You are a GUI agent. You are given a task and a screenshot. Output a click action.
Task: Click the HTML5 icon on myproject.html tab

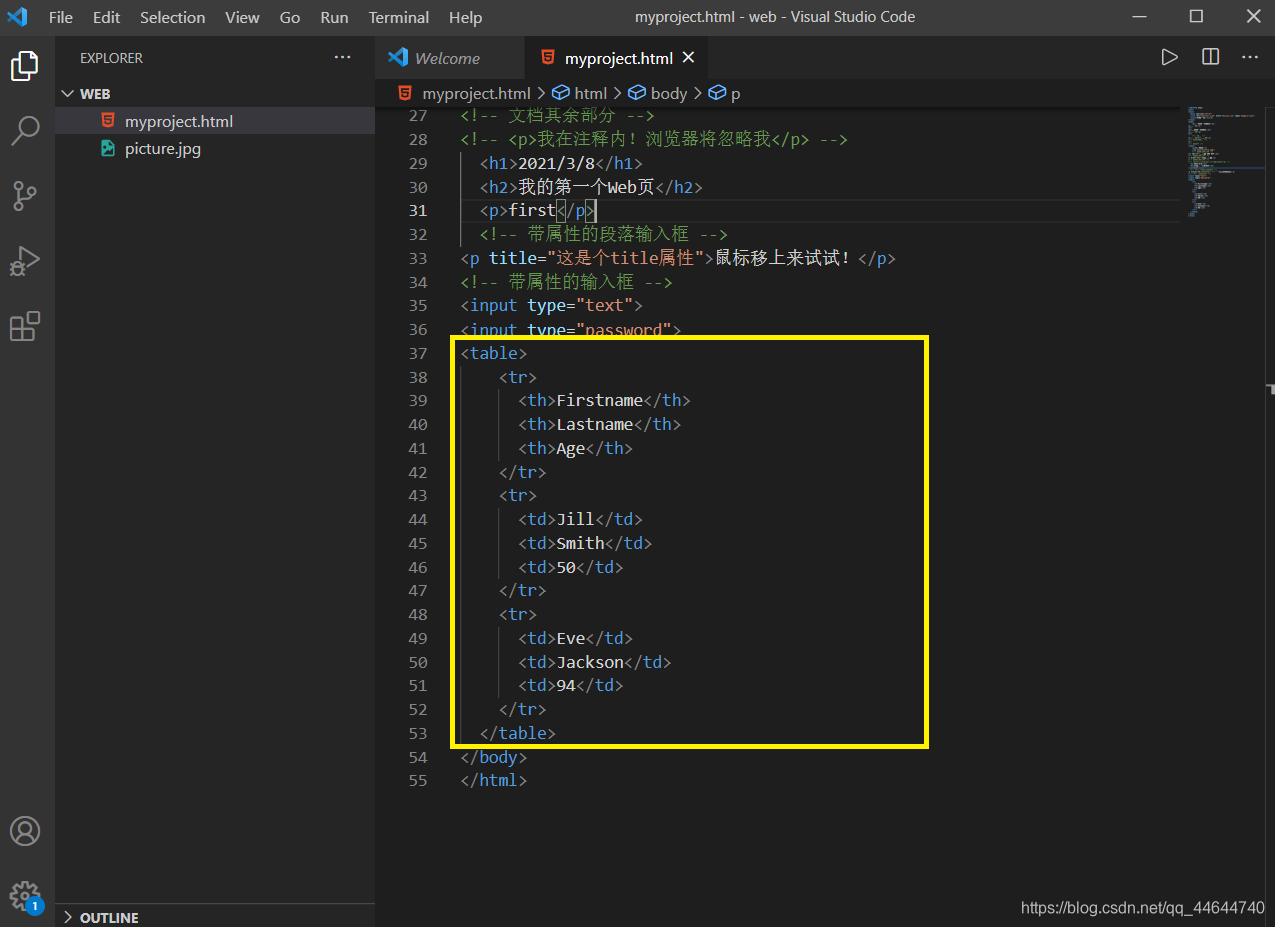(547, 58)
